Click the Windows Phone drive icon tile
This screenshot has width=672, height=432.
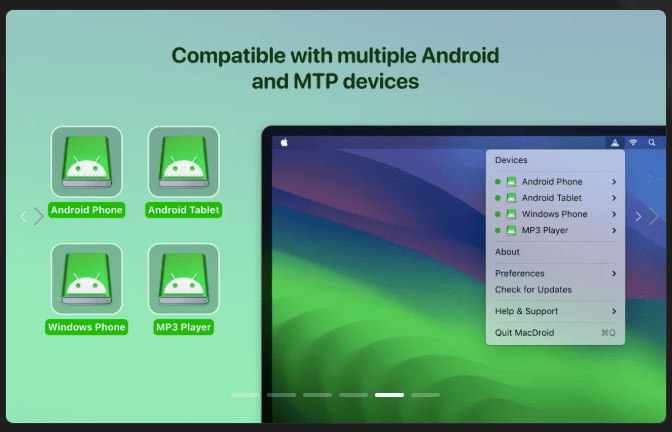pyautogui.click(x=87, y=279)
